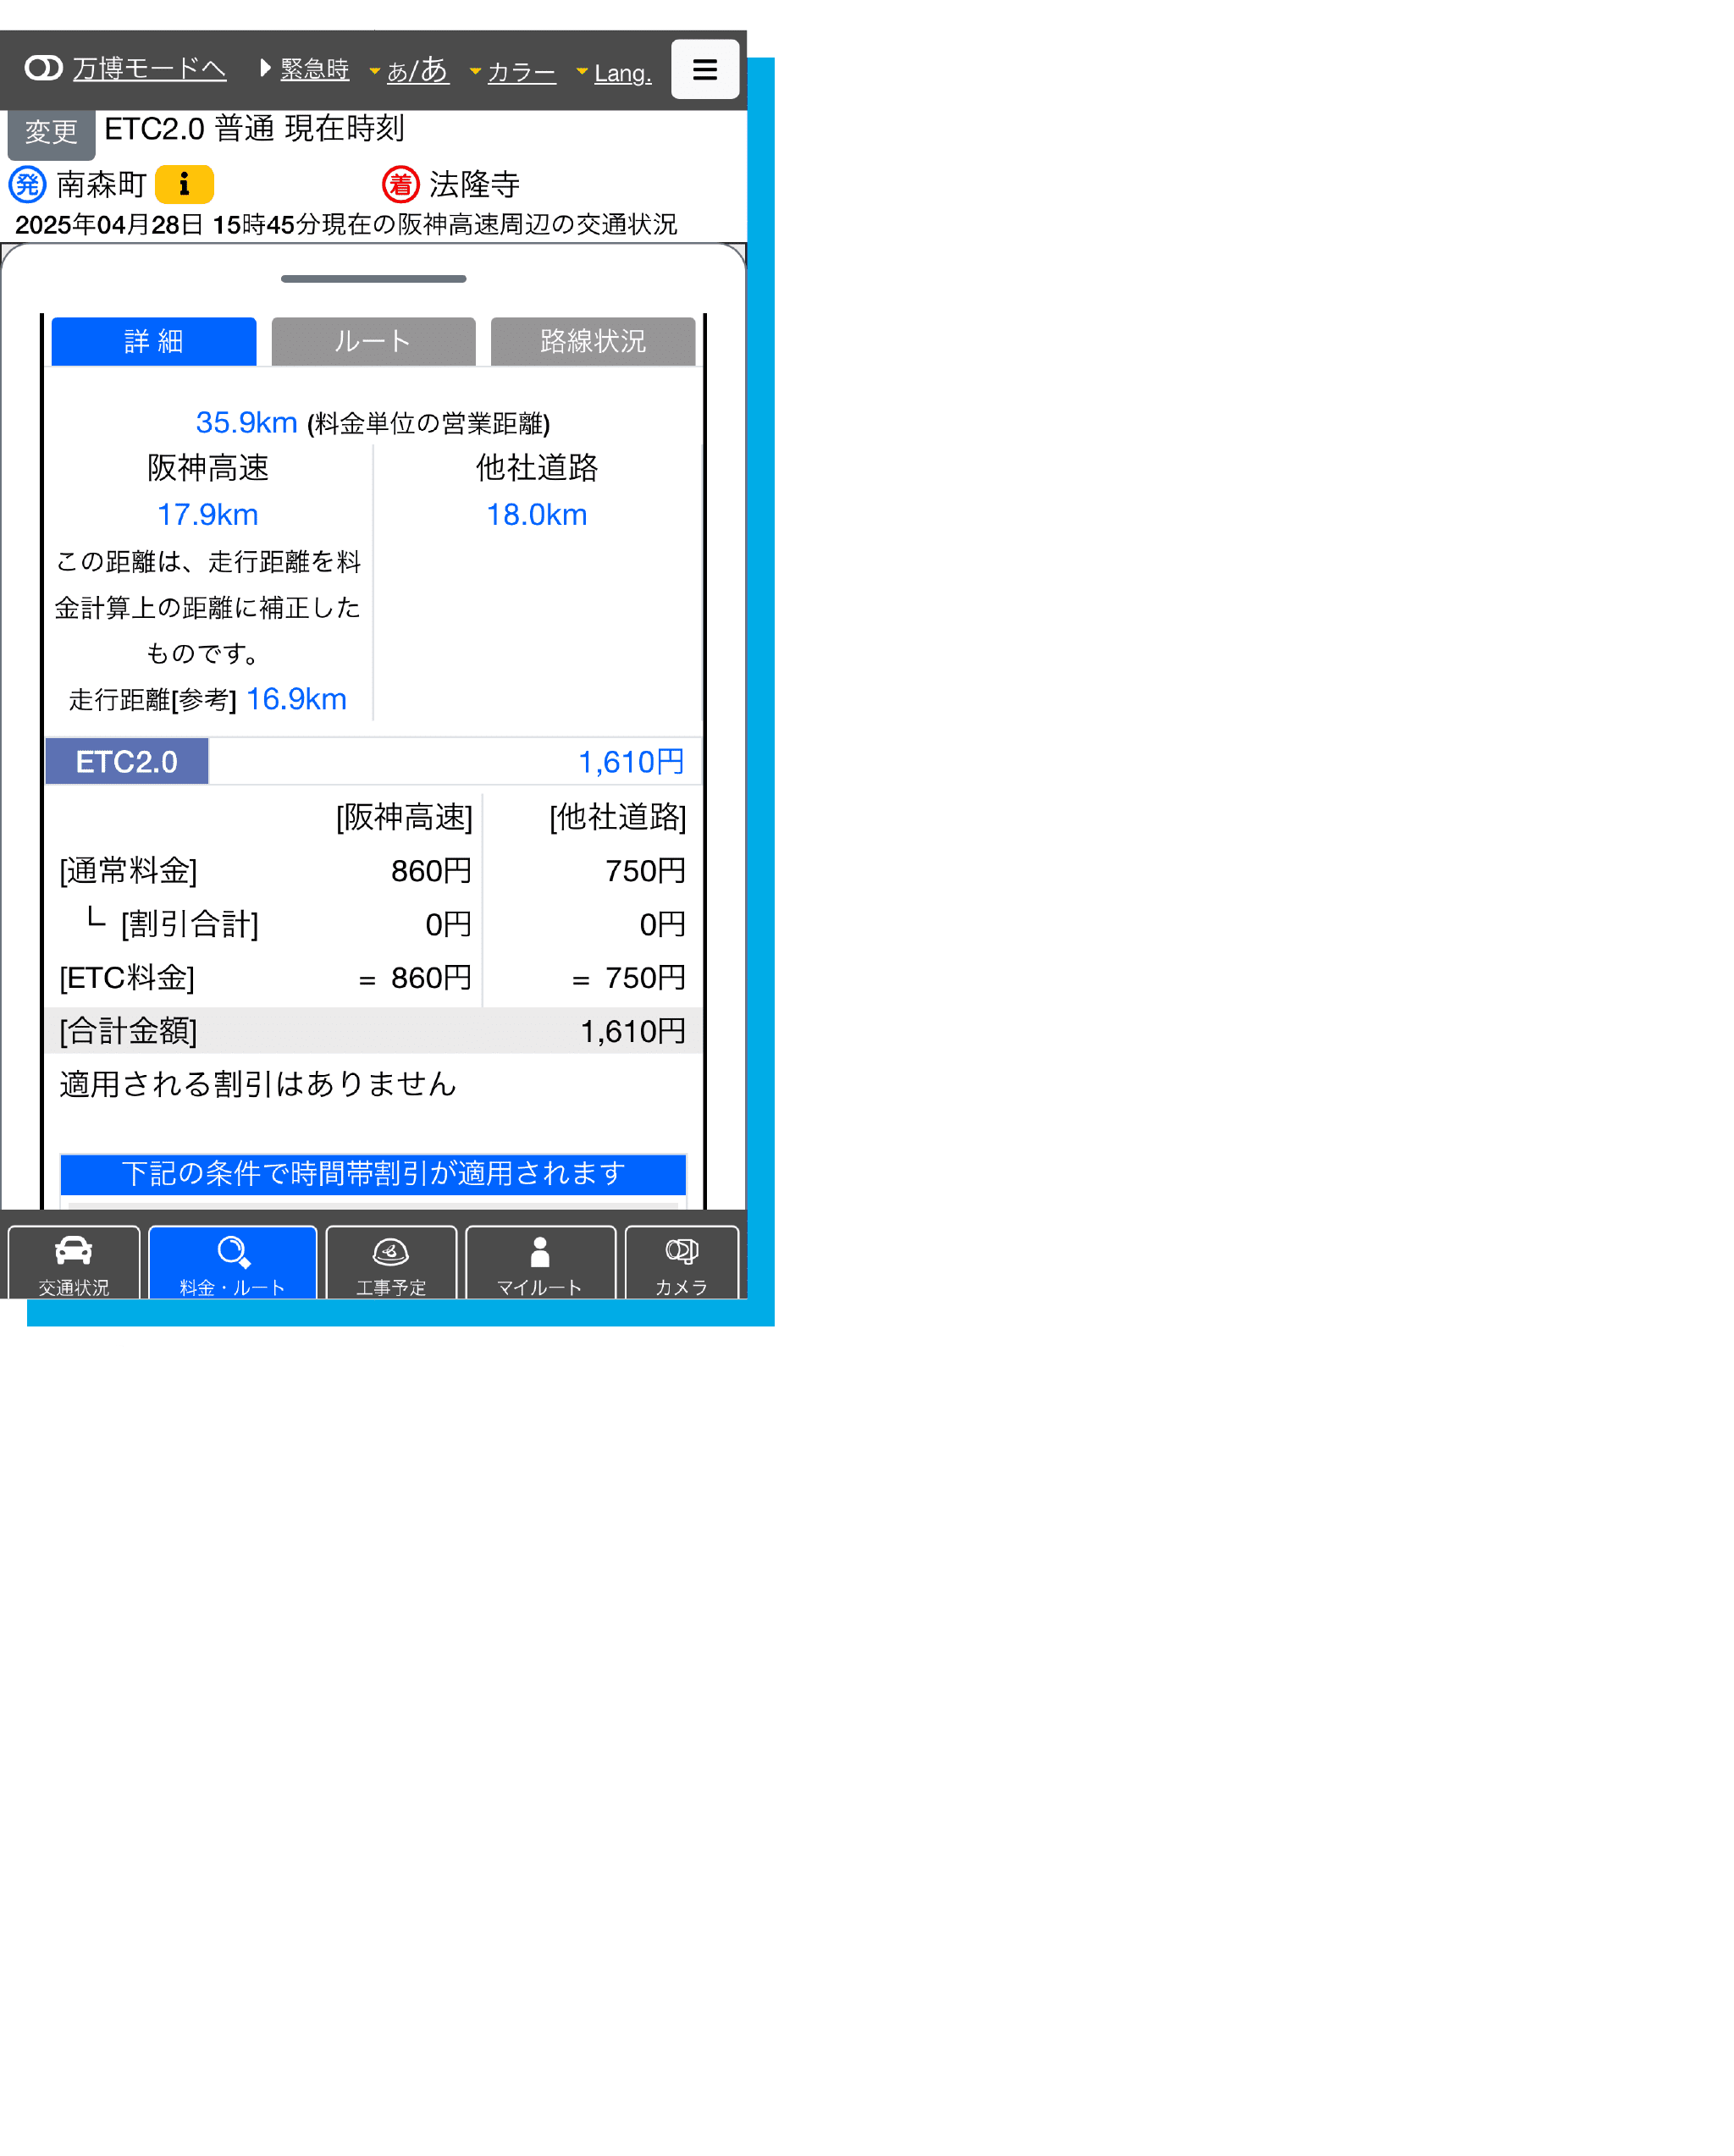Viewport: 1734px width, 2156px height.
Task: Grab the bottom sheet drag handle
Action: tap(374, 279)
